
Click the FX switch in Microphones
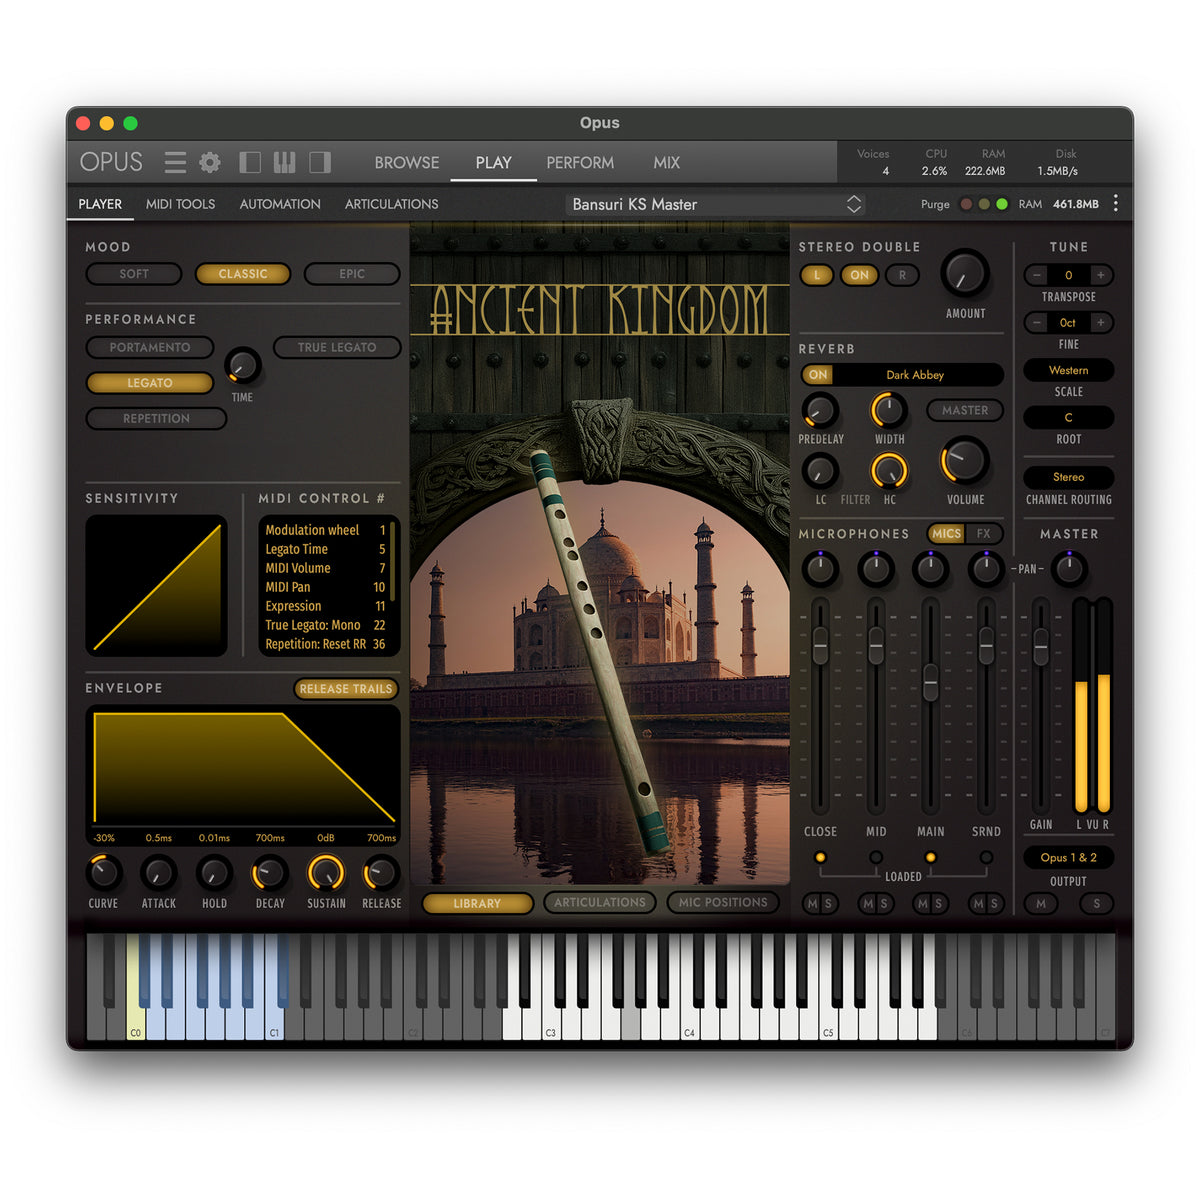click(984, 534)
